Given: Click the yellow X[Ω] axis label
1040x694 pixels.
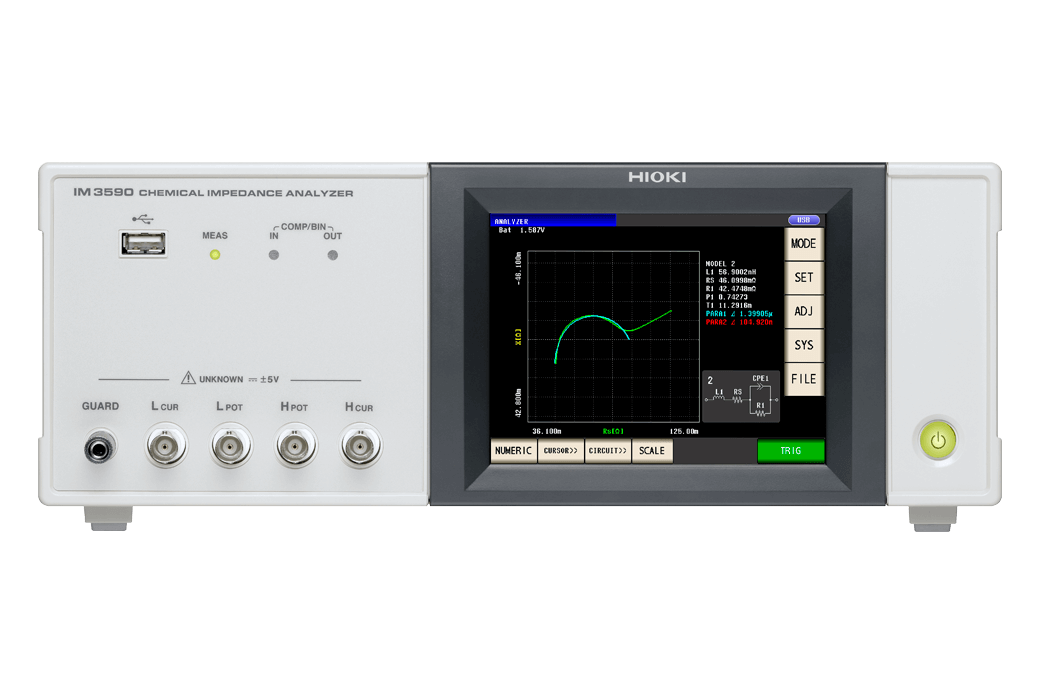Looking at the screenshot, I should [x=518, y=336].
